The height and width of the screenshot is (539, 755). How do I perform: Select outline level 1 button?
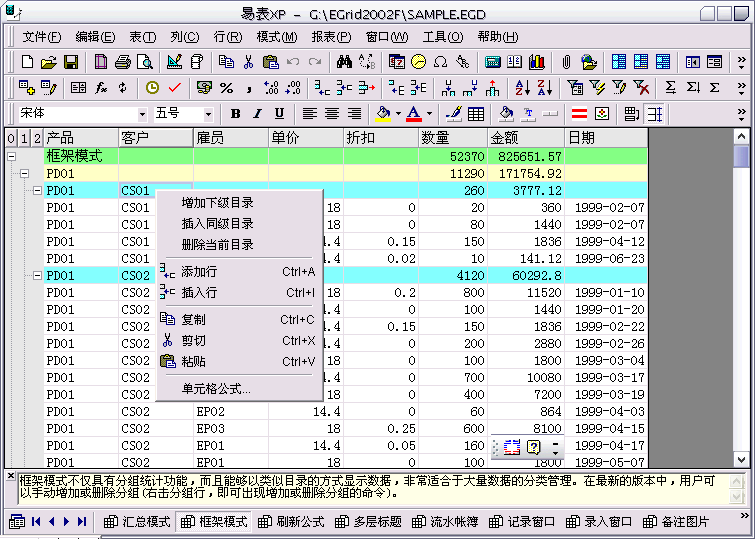tap(24, 139)
